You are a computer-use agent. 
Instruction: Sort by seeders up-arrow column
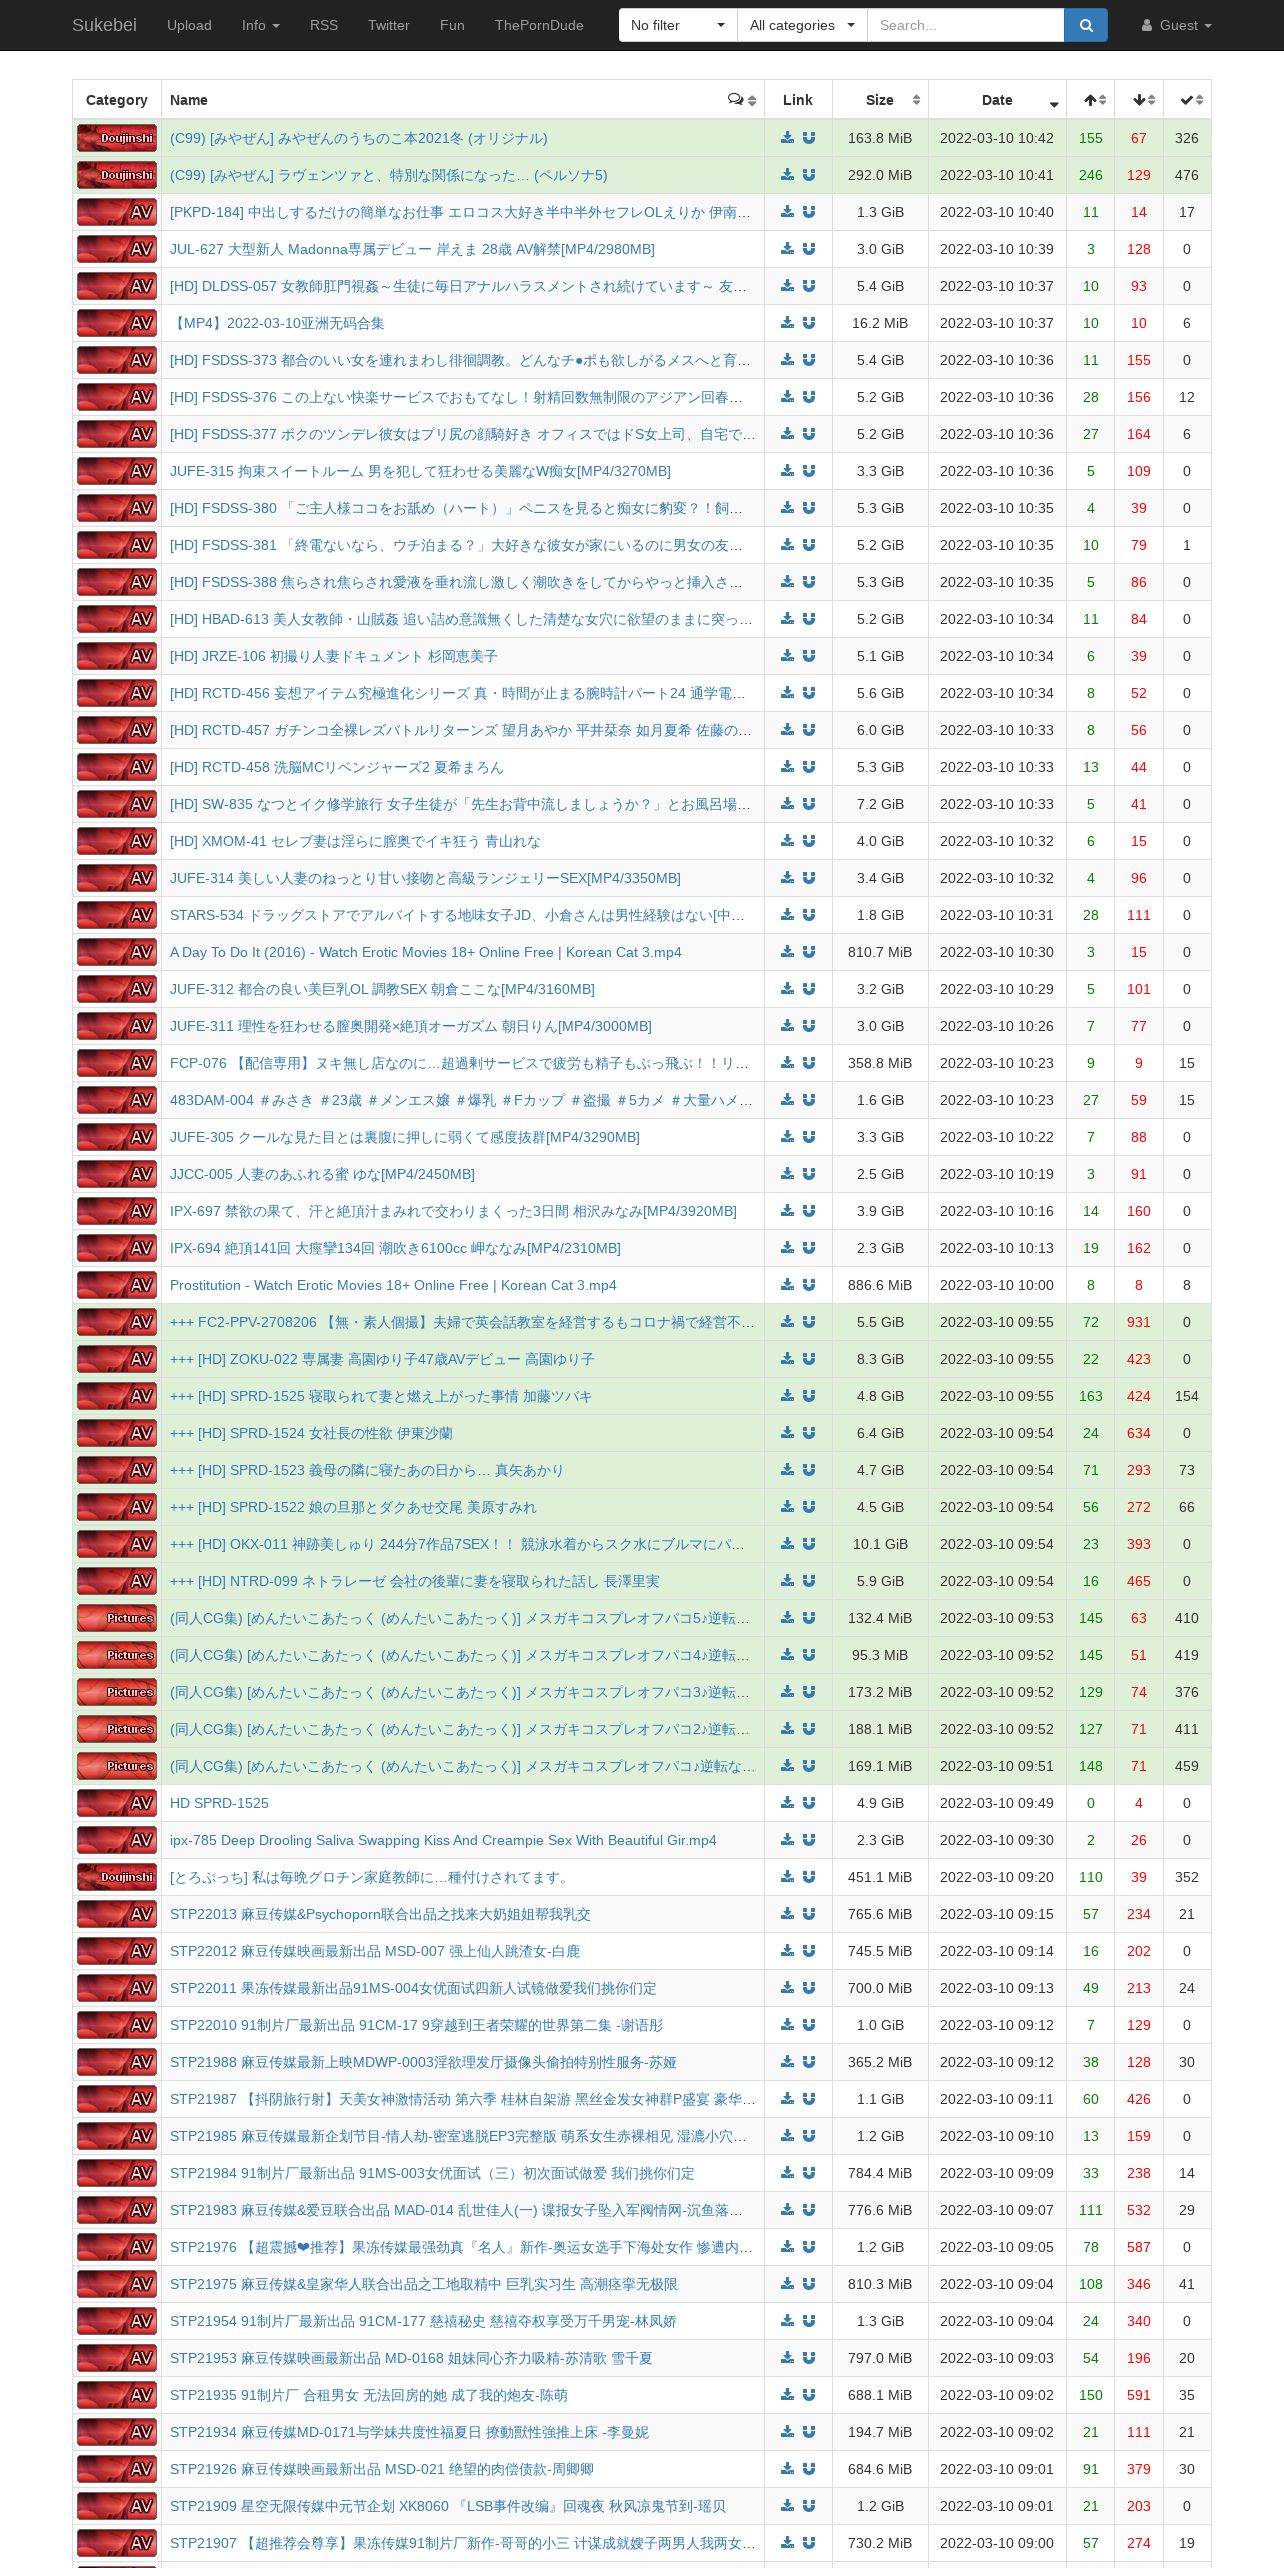(x=1091, y=100)
